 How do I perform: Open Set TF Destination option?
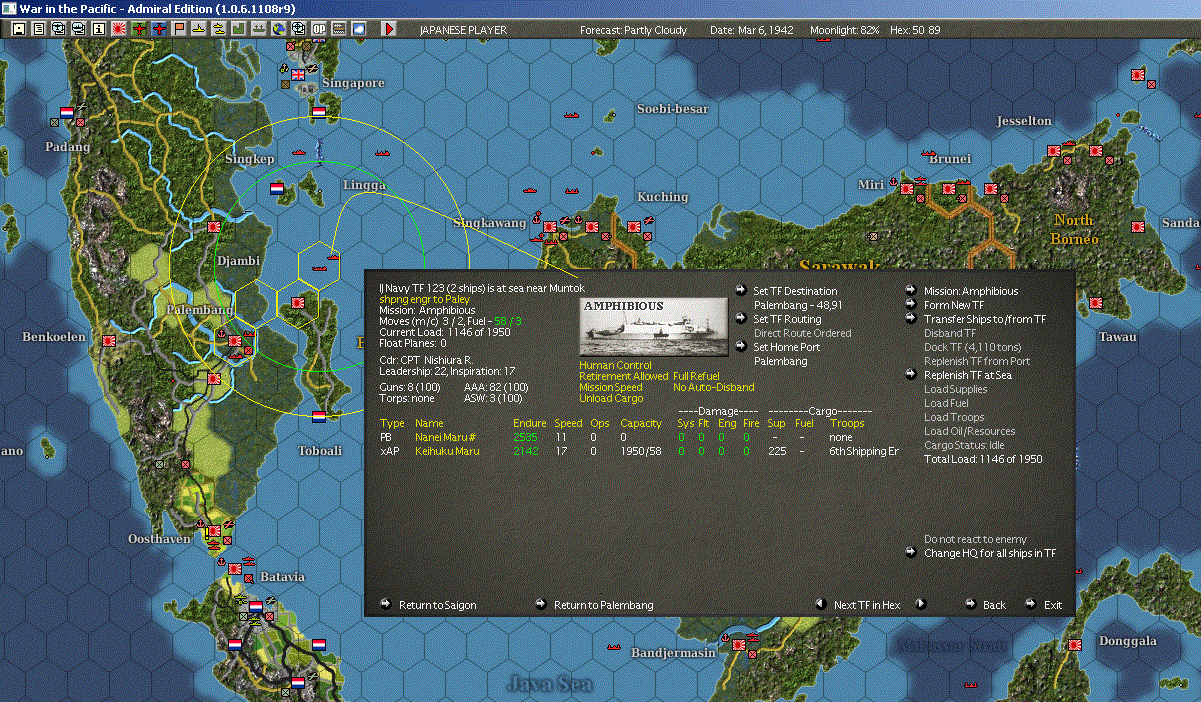click(795, 291)
